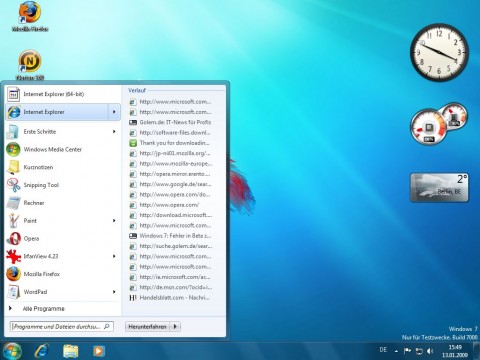Click the Paint icon in Start menu
Screen dimensions: 480x360
click(x=13, y=221)
